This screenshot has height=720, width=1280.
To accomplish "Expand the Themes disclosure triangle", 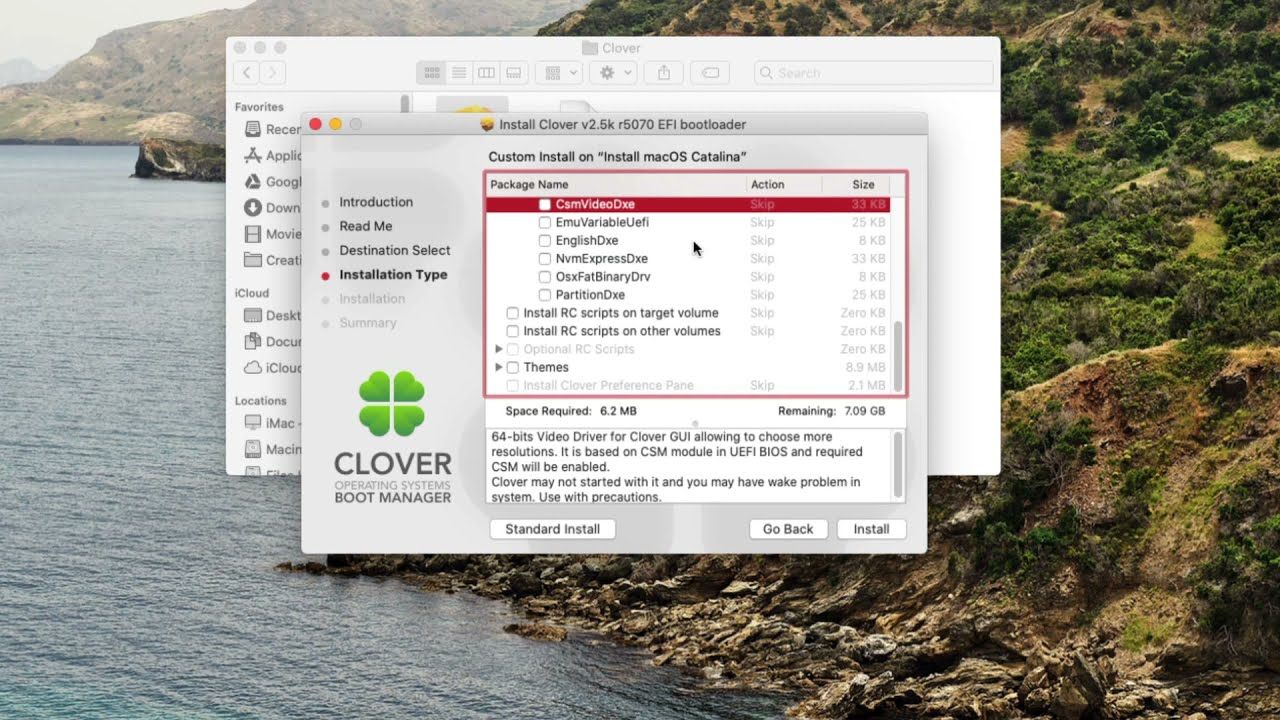I will pos(499,367).
